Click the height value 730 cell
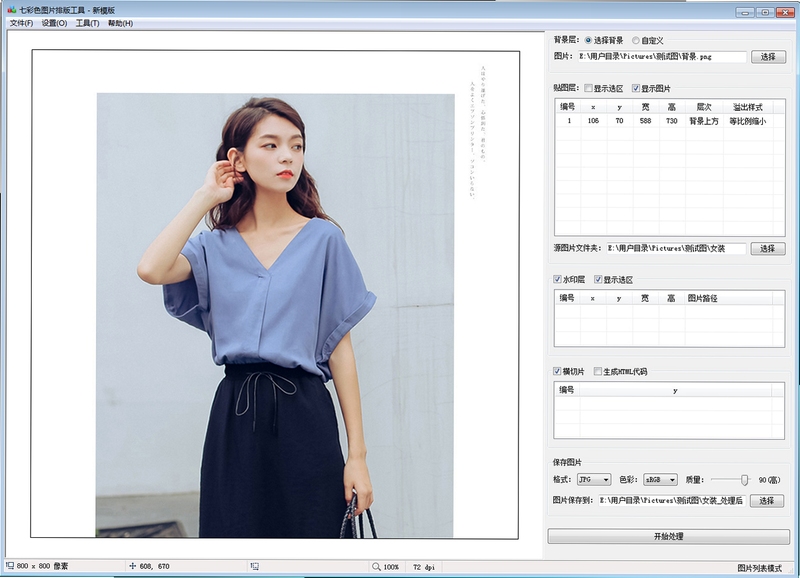Image resolution: width=800 pixels, height=578 pixels. 671,121
